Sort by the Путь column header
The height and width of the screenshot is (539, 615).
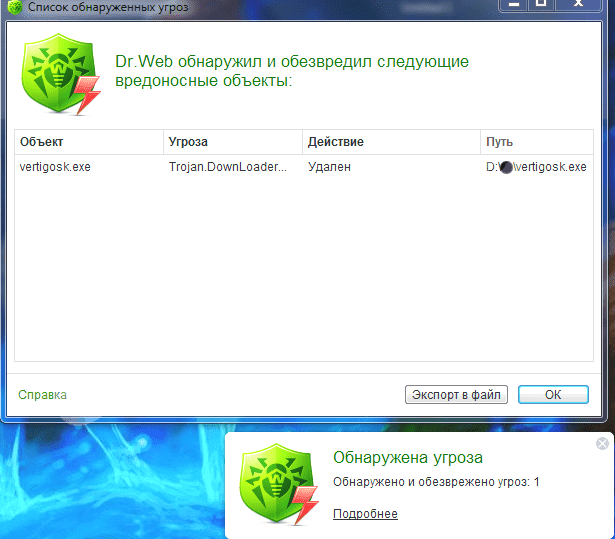[537, 142]
